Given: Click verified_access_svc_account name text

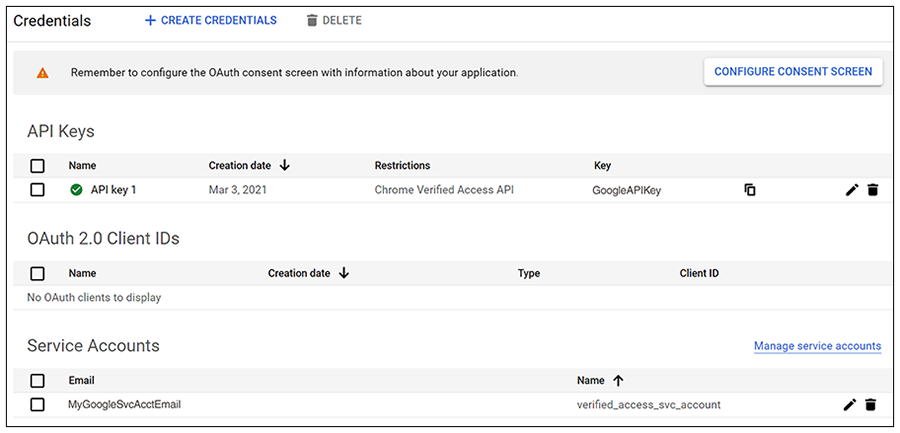Looking at the screenshot, I should (649, 404).
